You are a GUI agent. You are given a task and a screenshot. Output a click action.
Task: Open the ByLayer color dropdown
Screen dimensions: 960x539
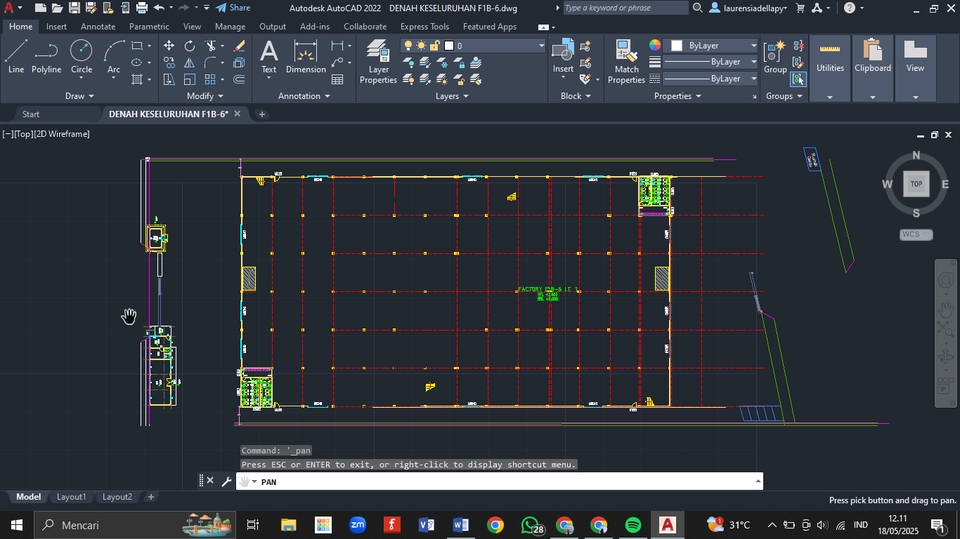[x=713, y=46]
